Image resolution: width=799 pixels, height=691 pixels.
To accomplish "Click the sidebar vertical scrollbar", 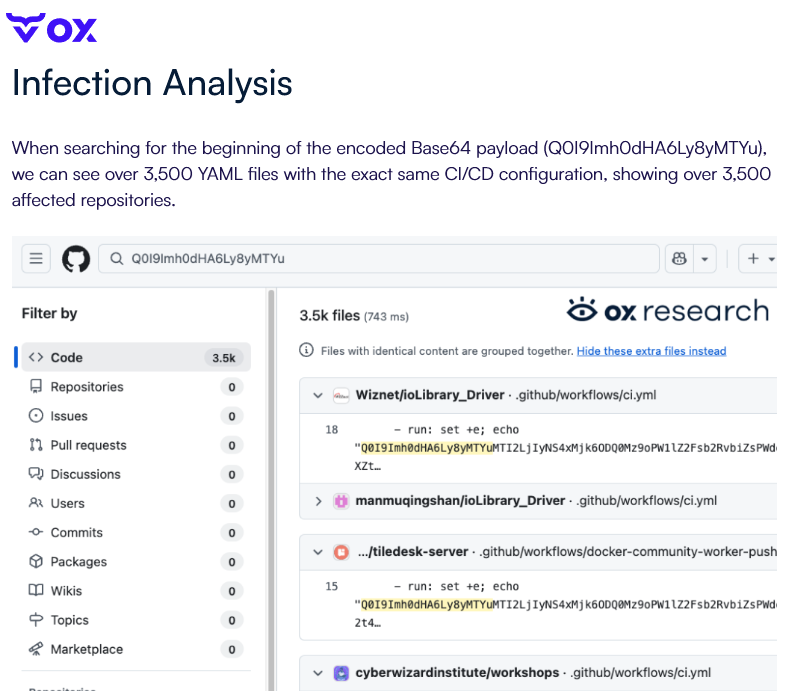I will [x=271, y=489].
